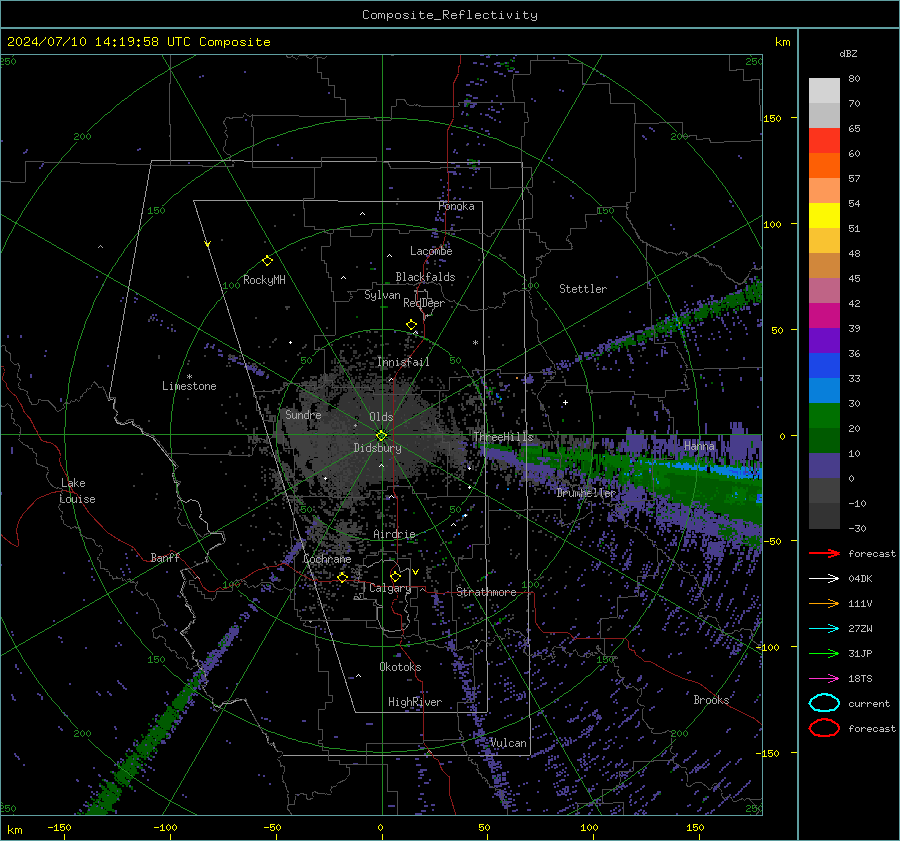Click the Didsbury town label

pos(377,448)
